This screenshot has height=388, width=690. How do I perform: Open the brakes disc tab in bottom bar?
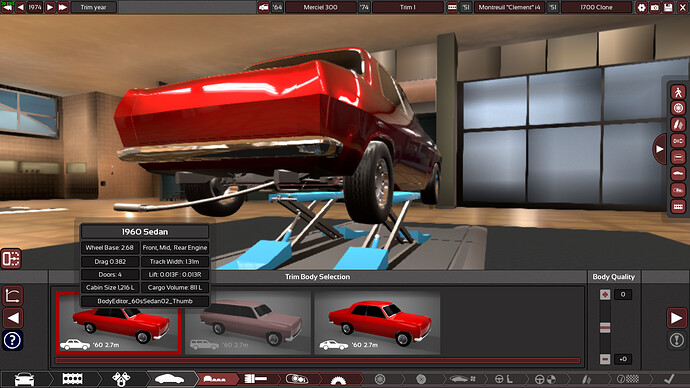421,379
